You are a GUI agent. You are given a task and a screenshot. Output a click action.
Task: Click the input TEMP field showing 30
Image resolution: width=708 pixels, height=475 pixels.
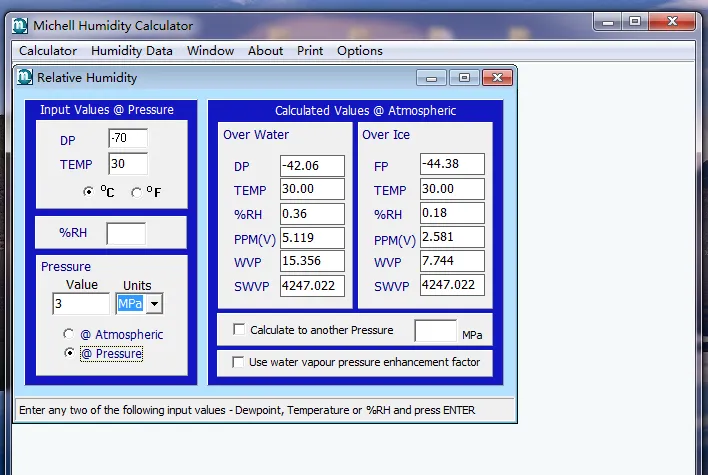(128, 164)
